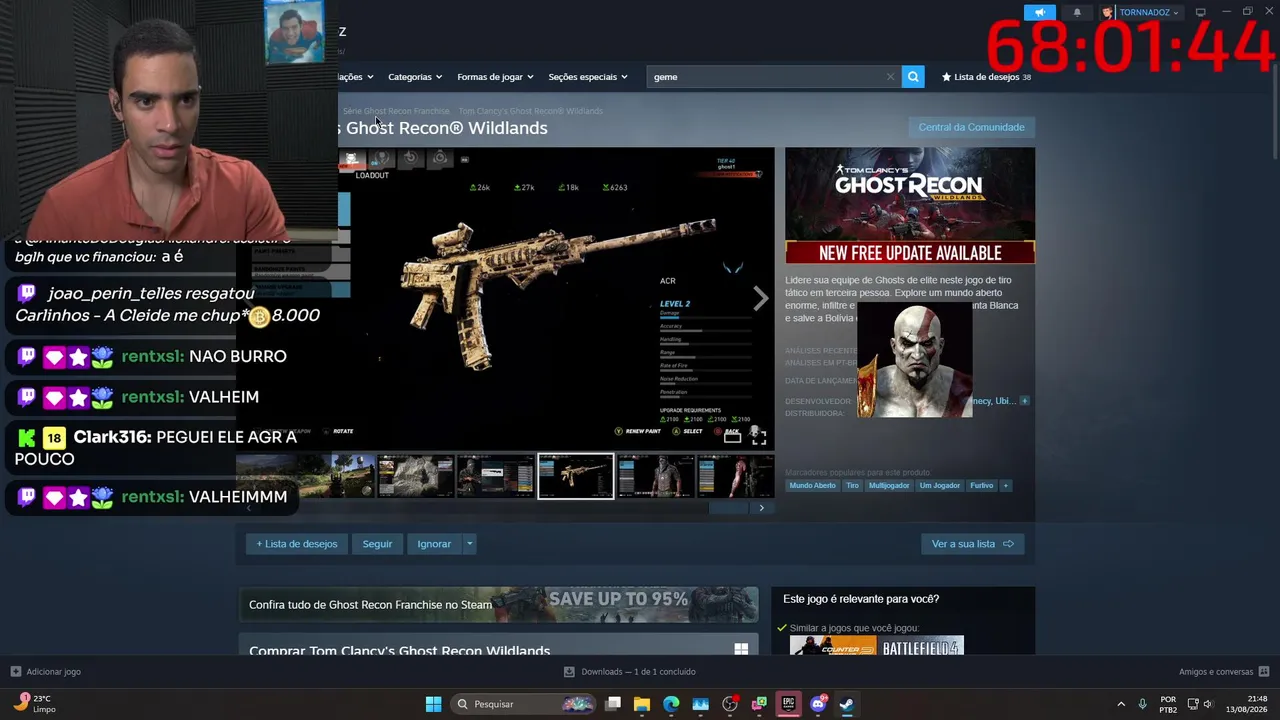The width and height of the screenshot is (1280, 720).
Task: Click the Adicionar jogo plus icon
Action: pos(15,672)
